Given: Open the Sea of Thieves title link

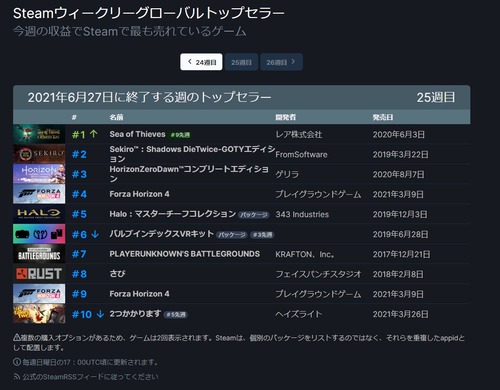Looking at the screenshot, I should [137, 134].
